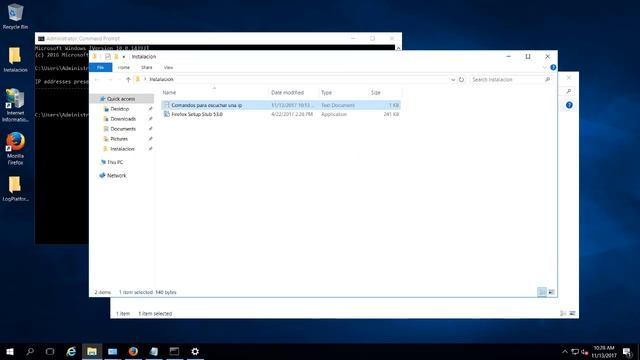Click the taskbar clock showing 10:28 AM
Viewport: 640px width, 360px height.
604,351
